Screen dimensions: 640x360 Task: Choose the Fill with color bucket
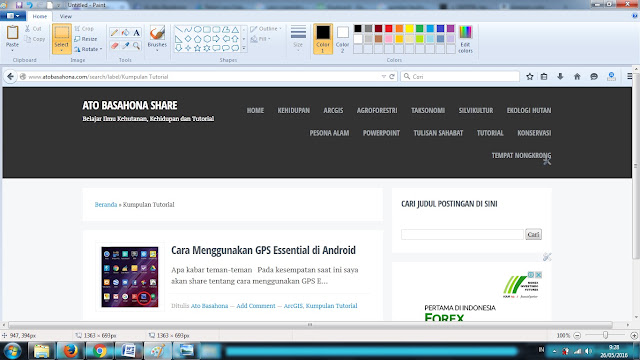(x=125, y=33)
